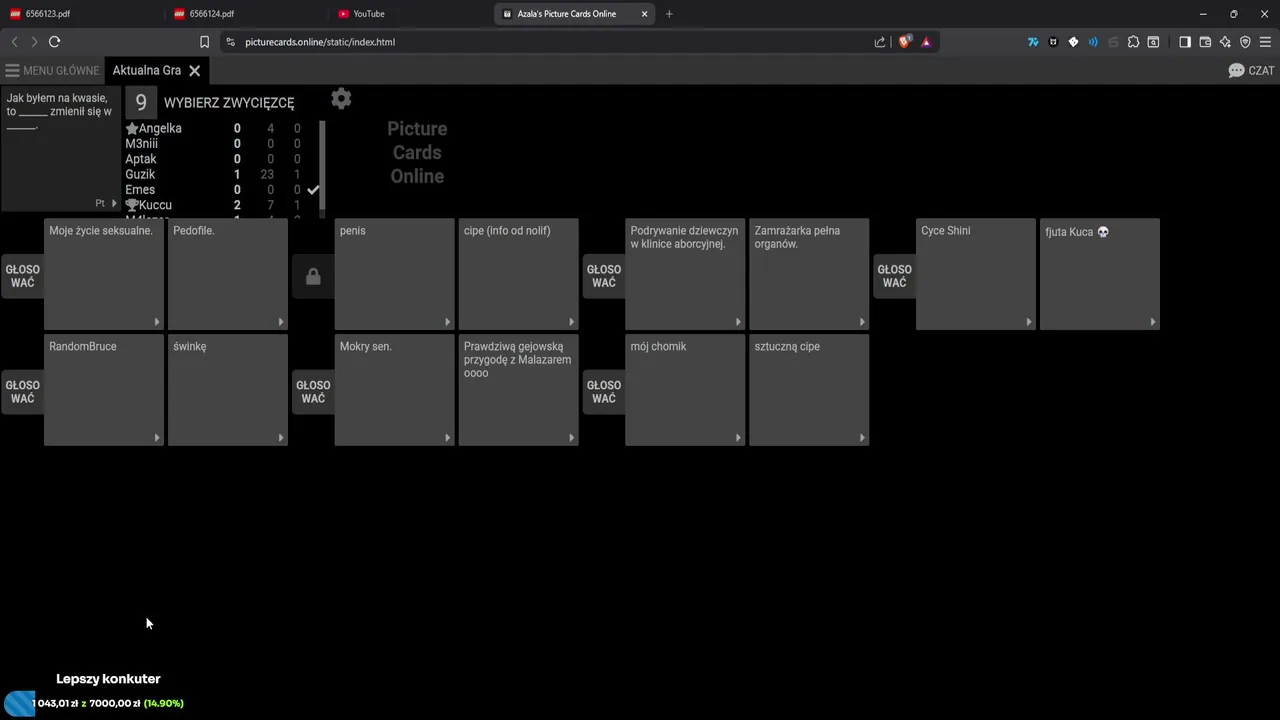Image resolution: width=1280 pixels, height=720 pixels.
Task: Toggle the browser sidebar panel icon
Action: 1185,42
